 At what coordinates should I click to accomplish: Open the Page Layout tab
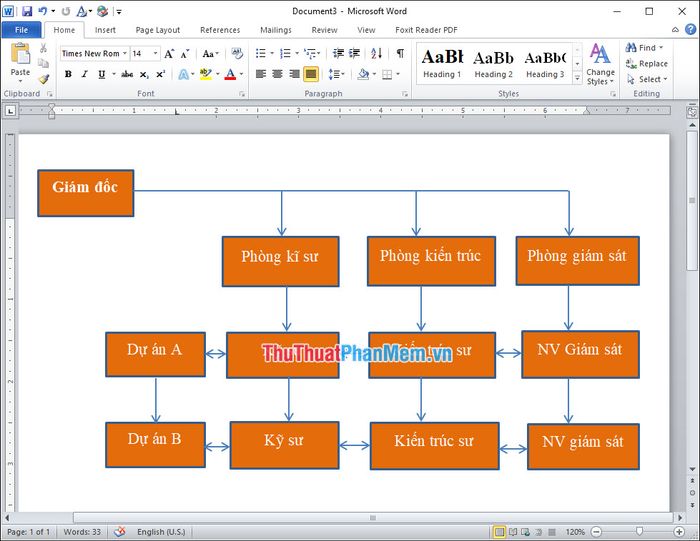point(158,30)
